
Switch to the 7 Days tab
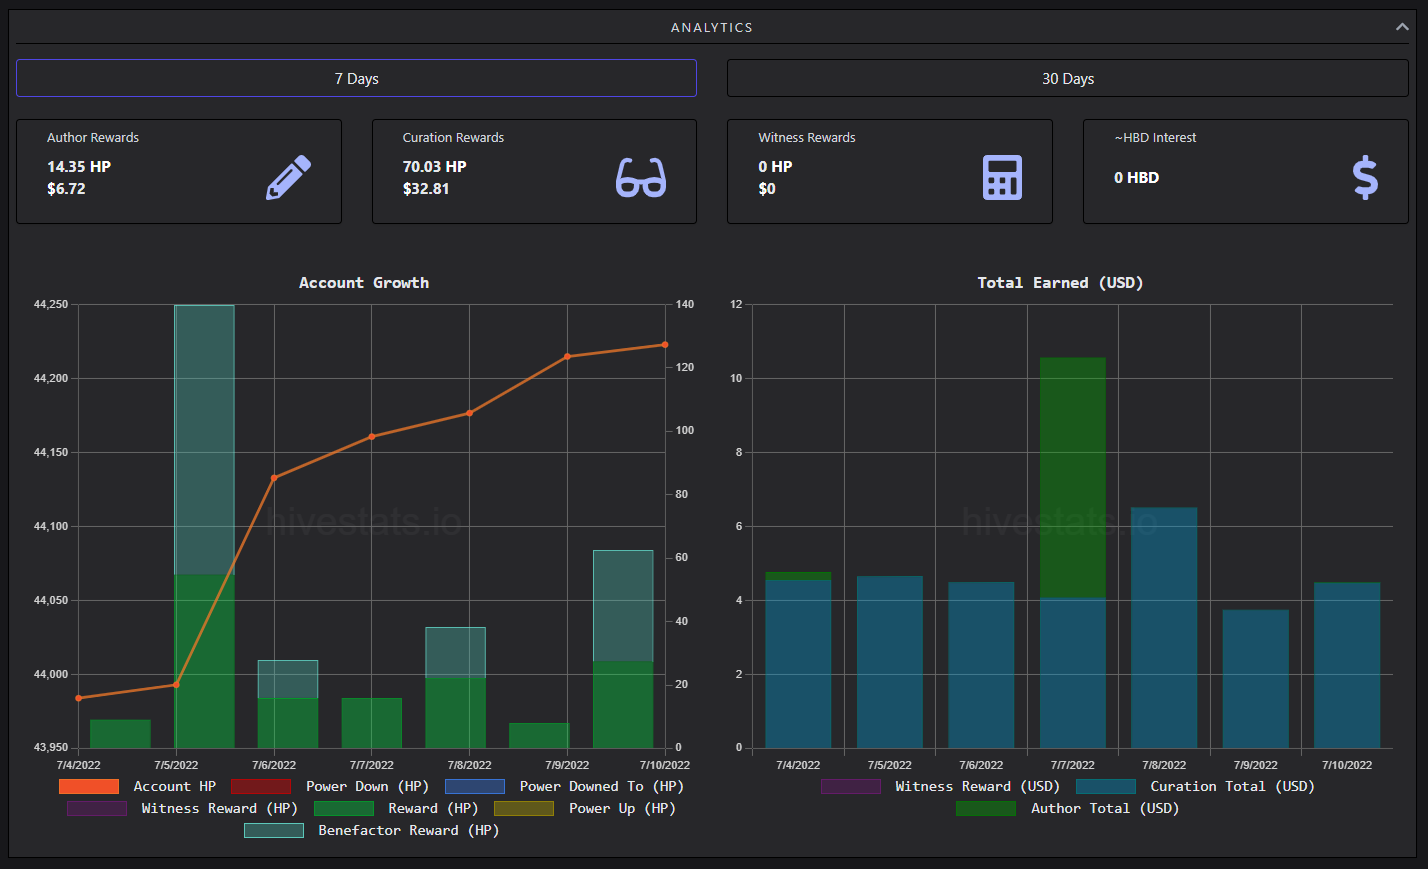(356, 78)
